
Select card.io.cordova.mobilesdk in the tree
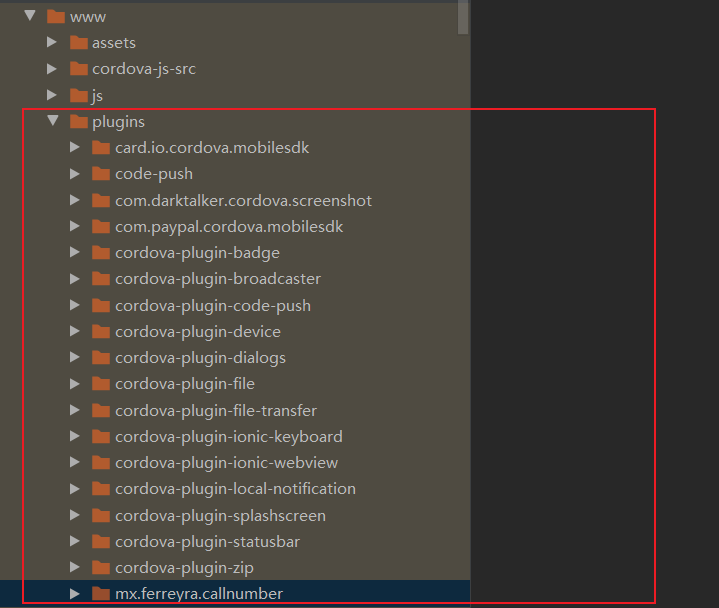(212, 148)
